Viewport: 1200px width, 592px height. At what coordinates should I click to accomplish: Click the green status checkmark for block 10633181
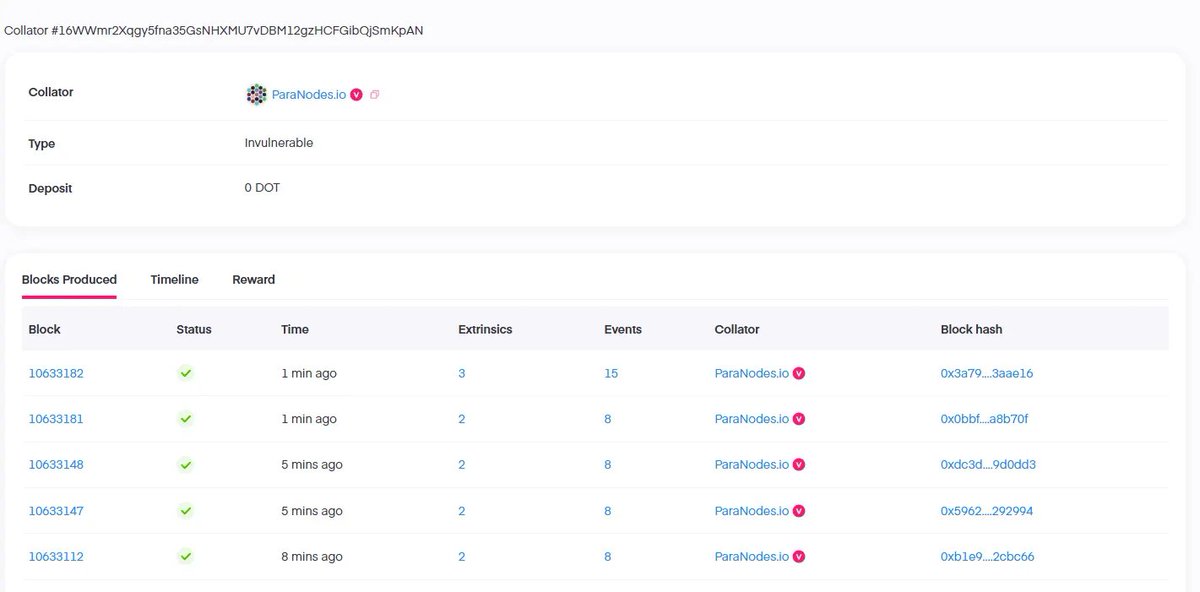click(x=185, y=419)
